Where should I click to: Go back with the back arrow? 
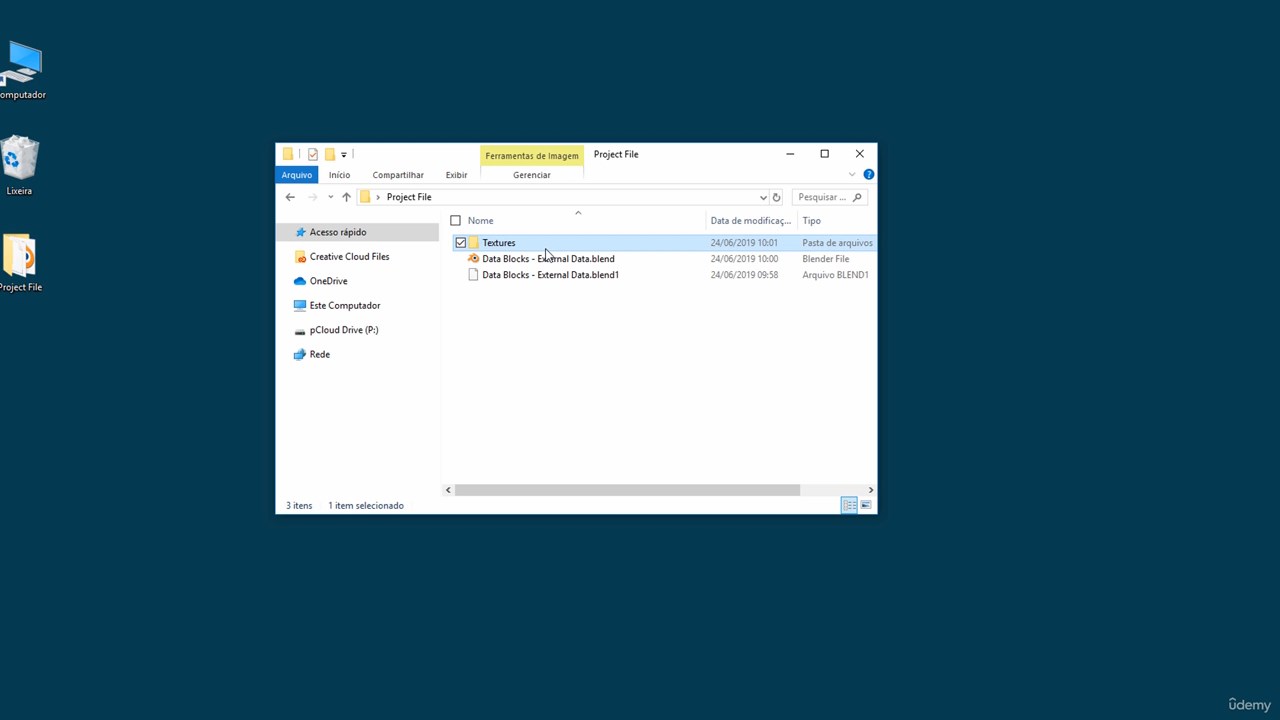290,197
